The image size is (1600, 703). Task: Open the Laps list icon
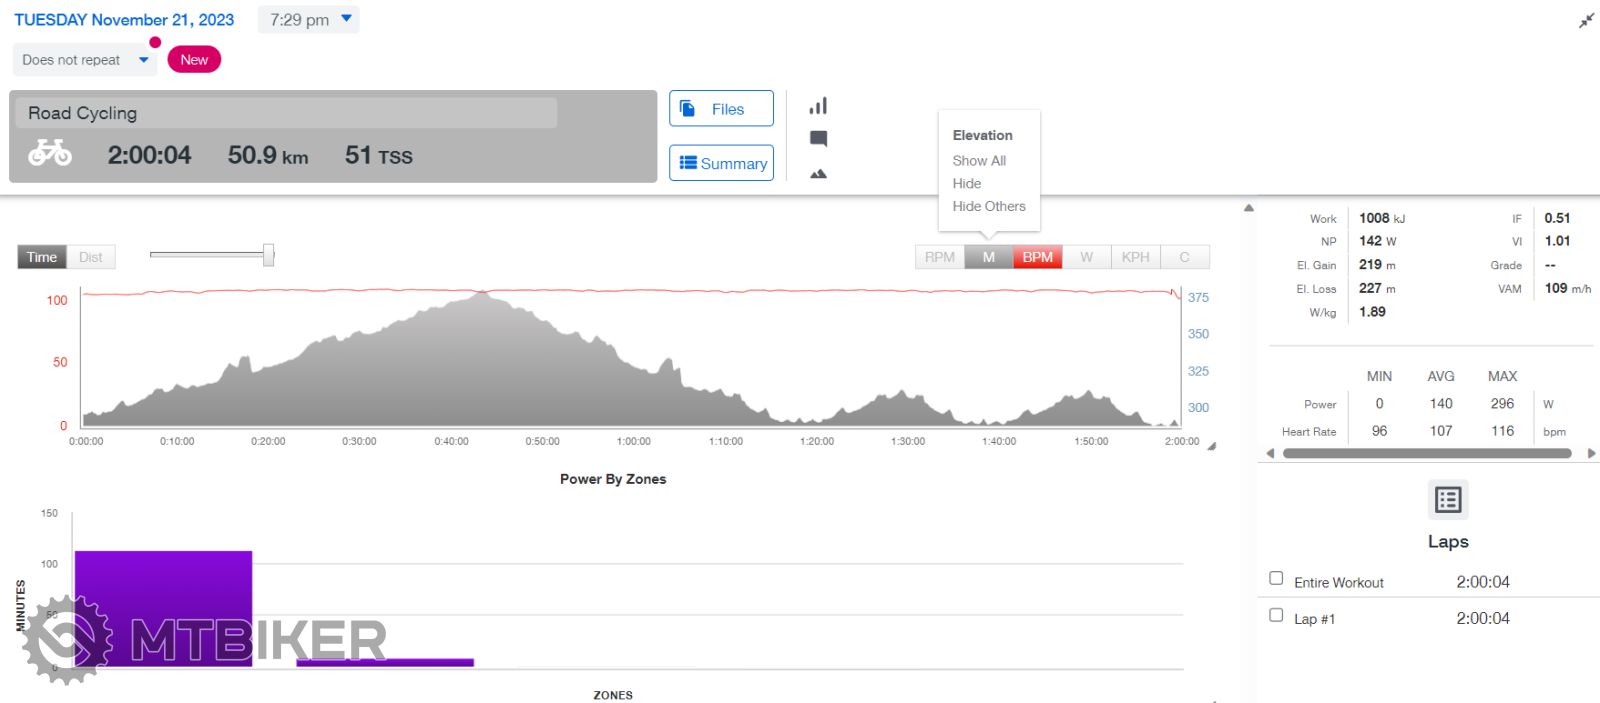[x=1447, y=500]
